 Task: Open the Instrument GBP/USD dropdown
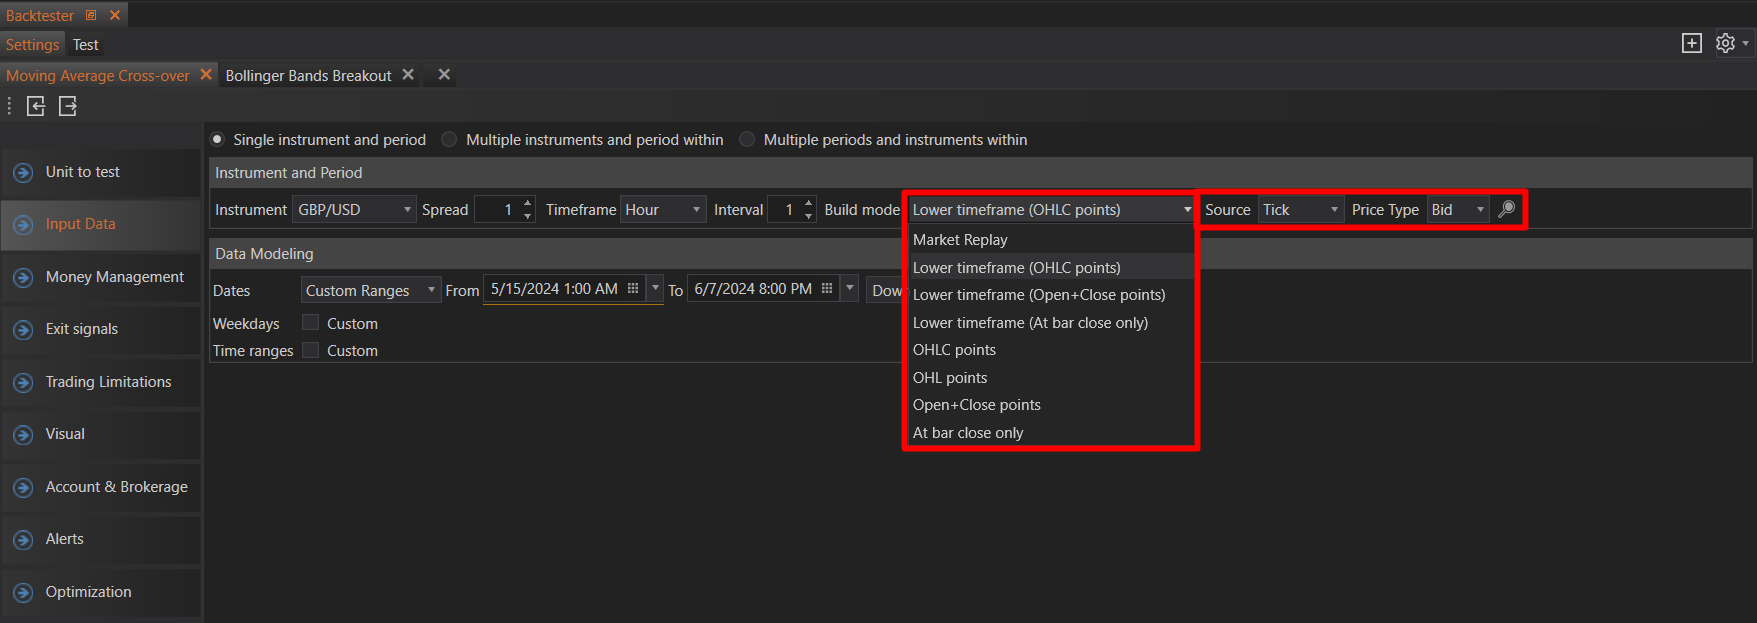(354, 210)
